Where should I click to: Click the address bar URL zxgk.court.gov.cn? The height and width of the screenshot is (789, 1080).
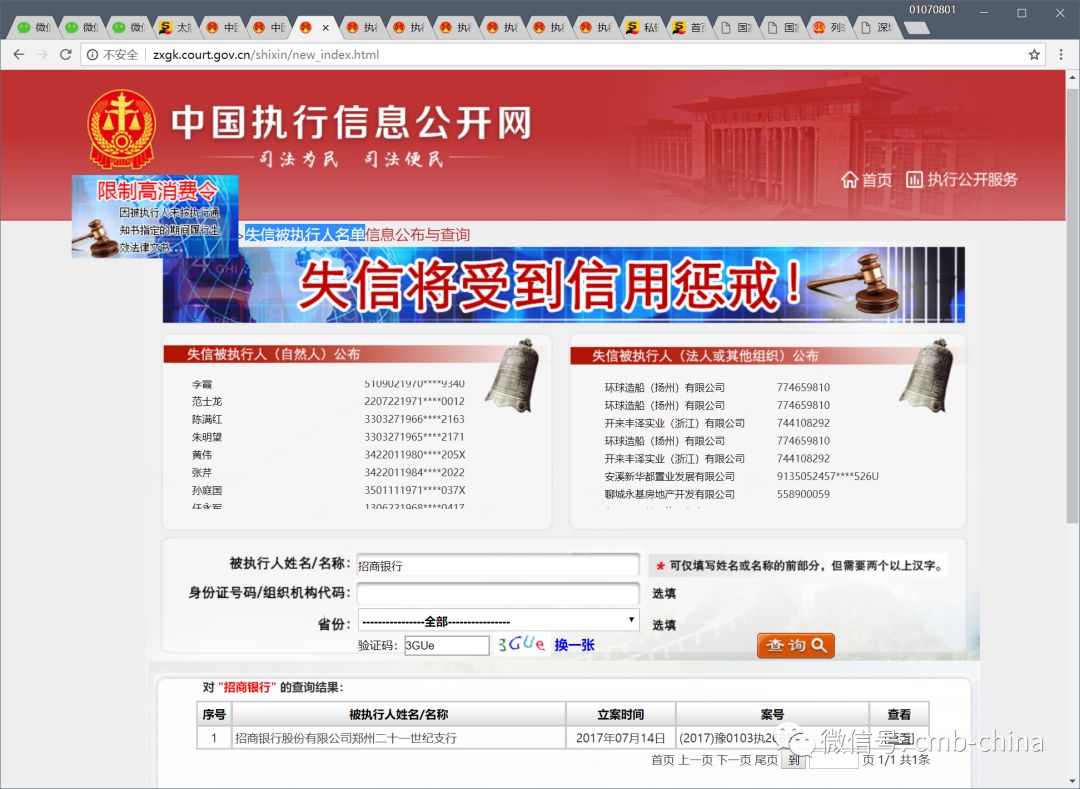[x=266, y=54]
